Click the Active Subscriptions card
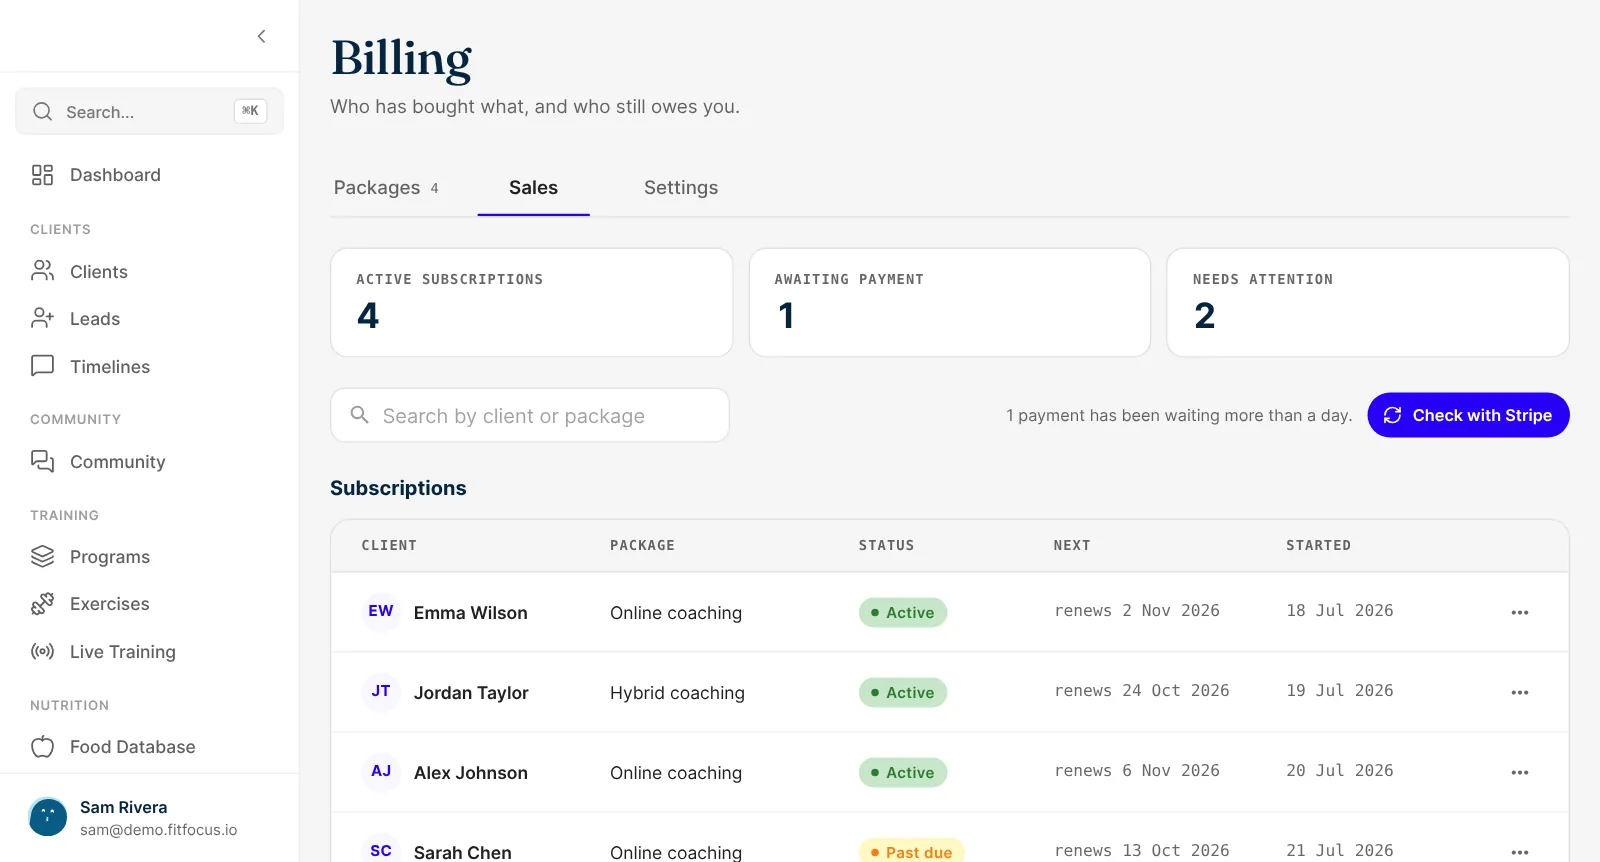The width and height of the screenshot is (1600, 862). point(532,303)
